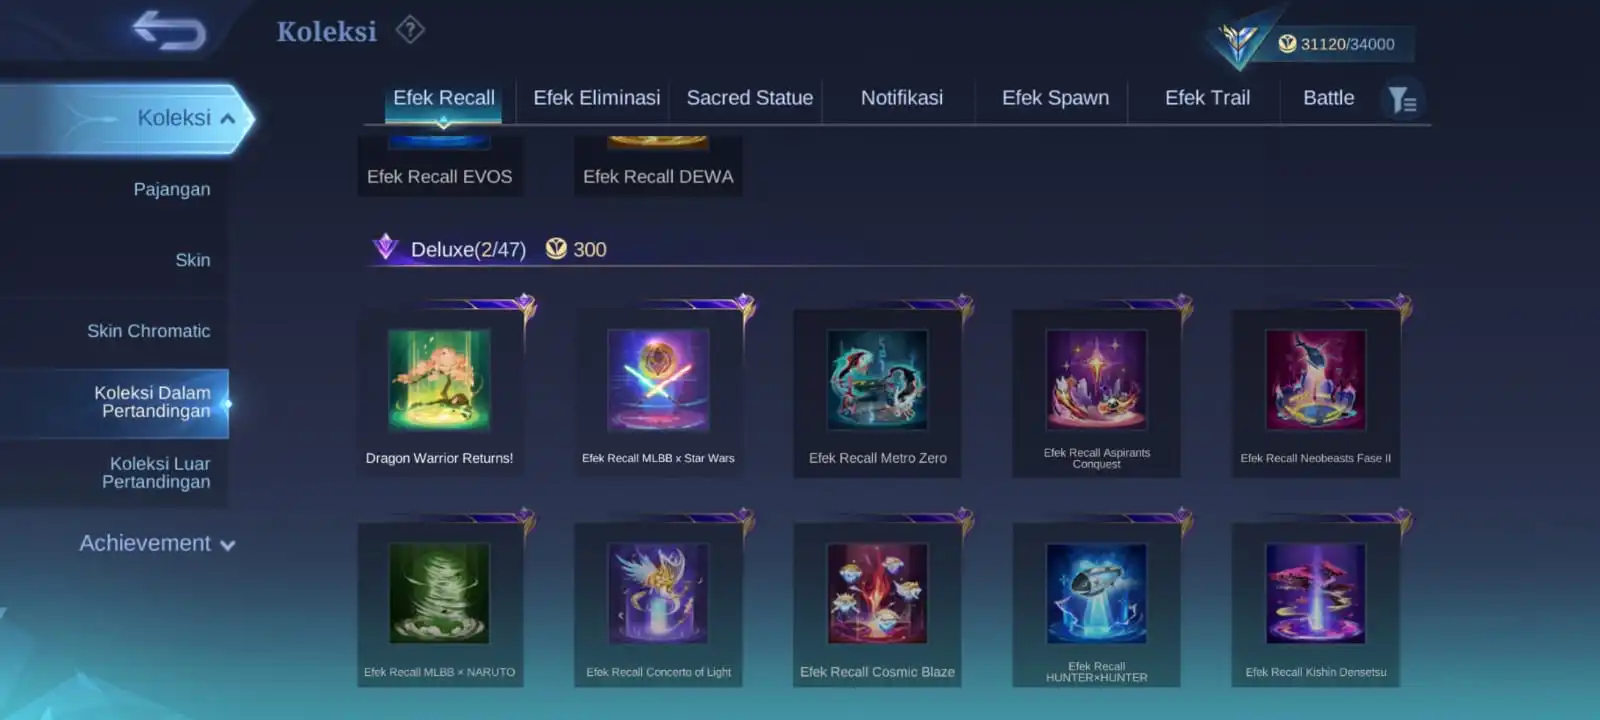Expand the Achievement sidebar section
The image size is (1600, 720).
pos(157,544)
